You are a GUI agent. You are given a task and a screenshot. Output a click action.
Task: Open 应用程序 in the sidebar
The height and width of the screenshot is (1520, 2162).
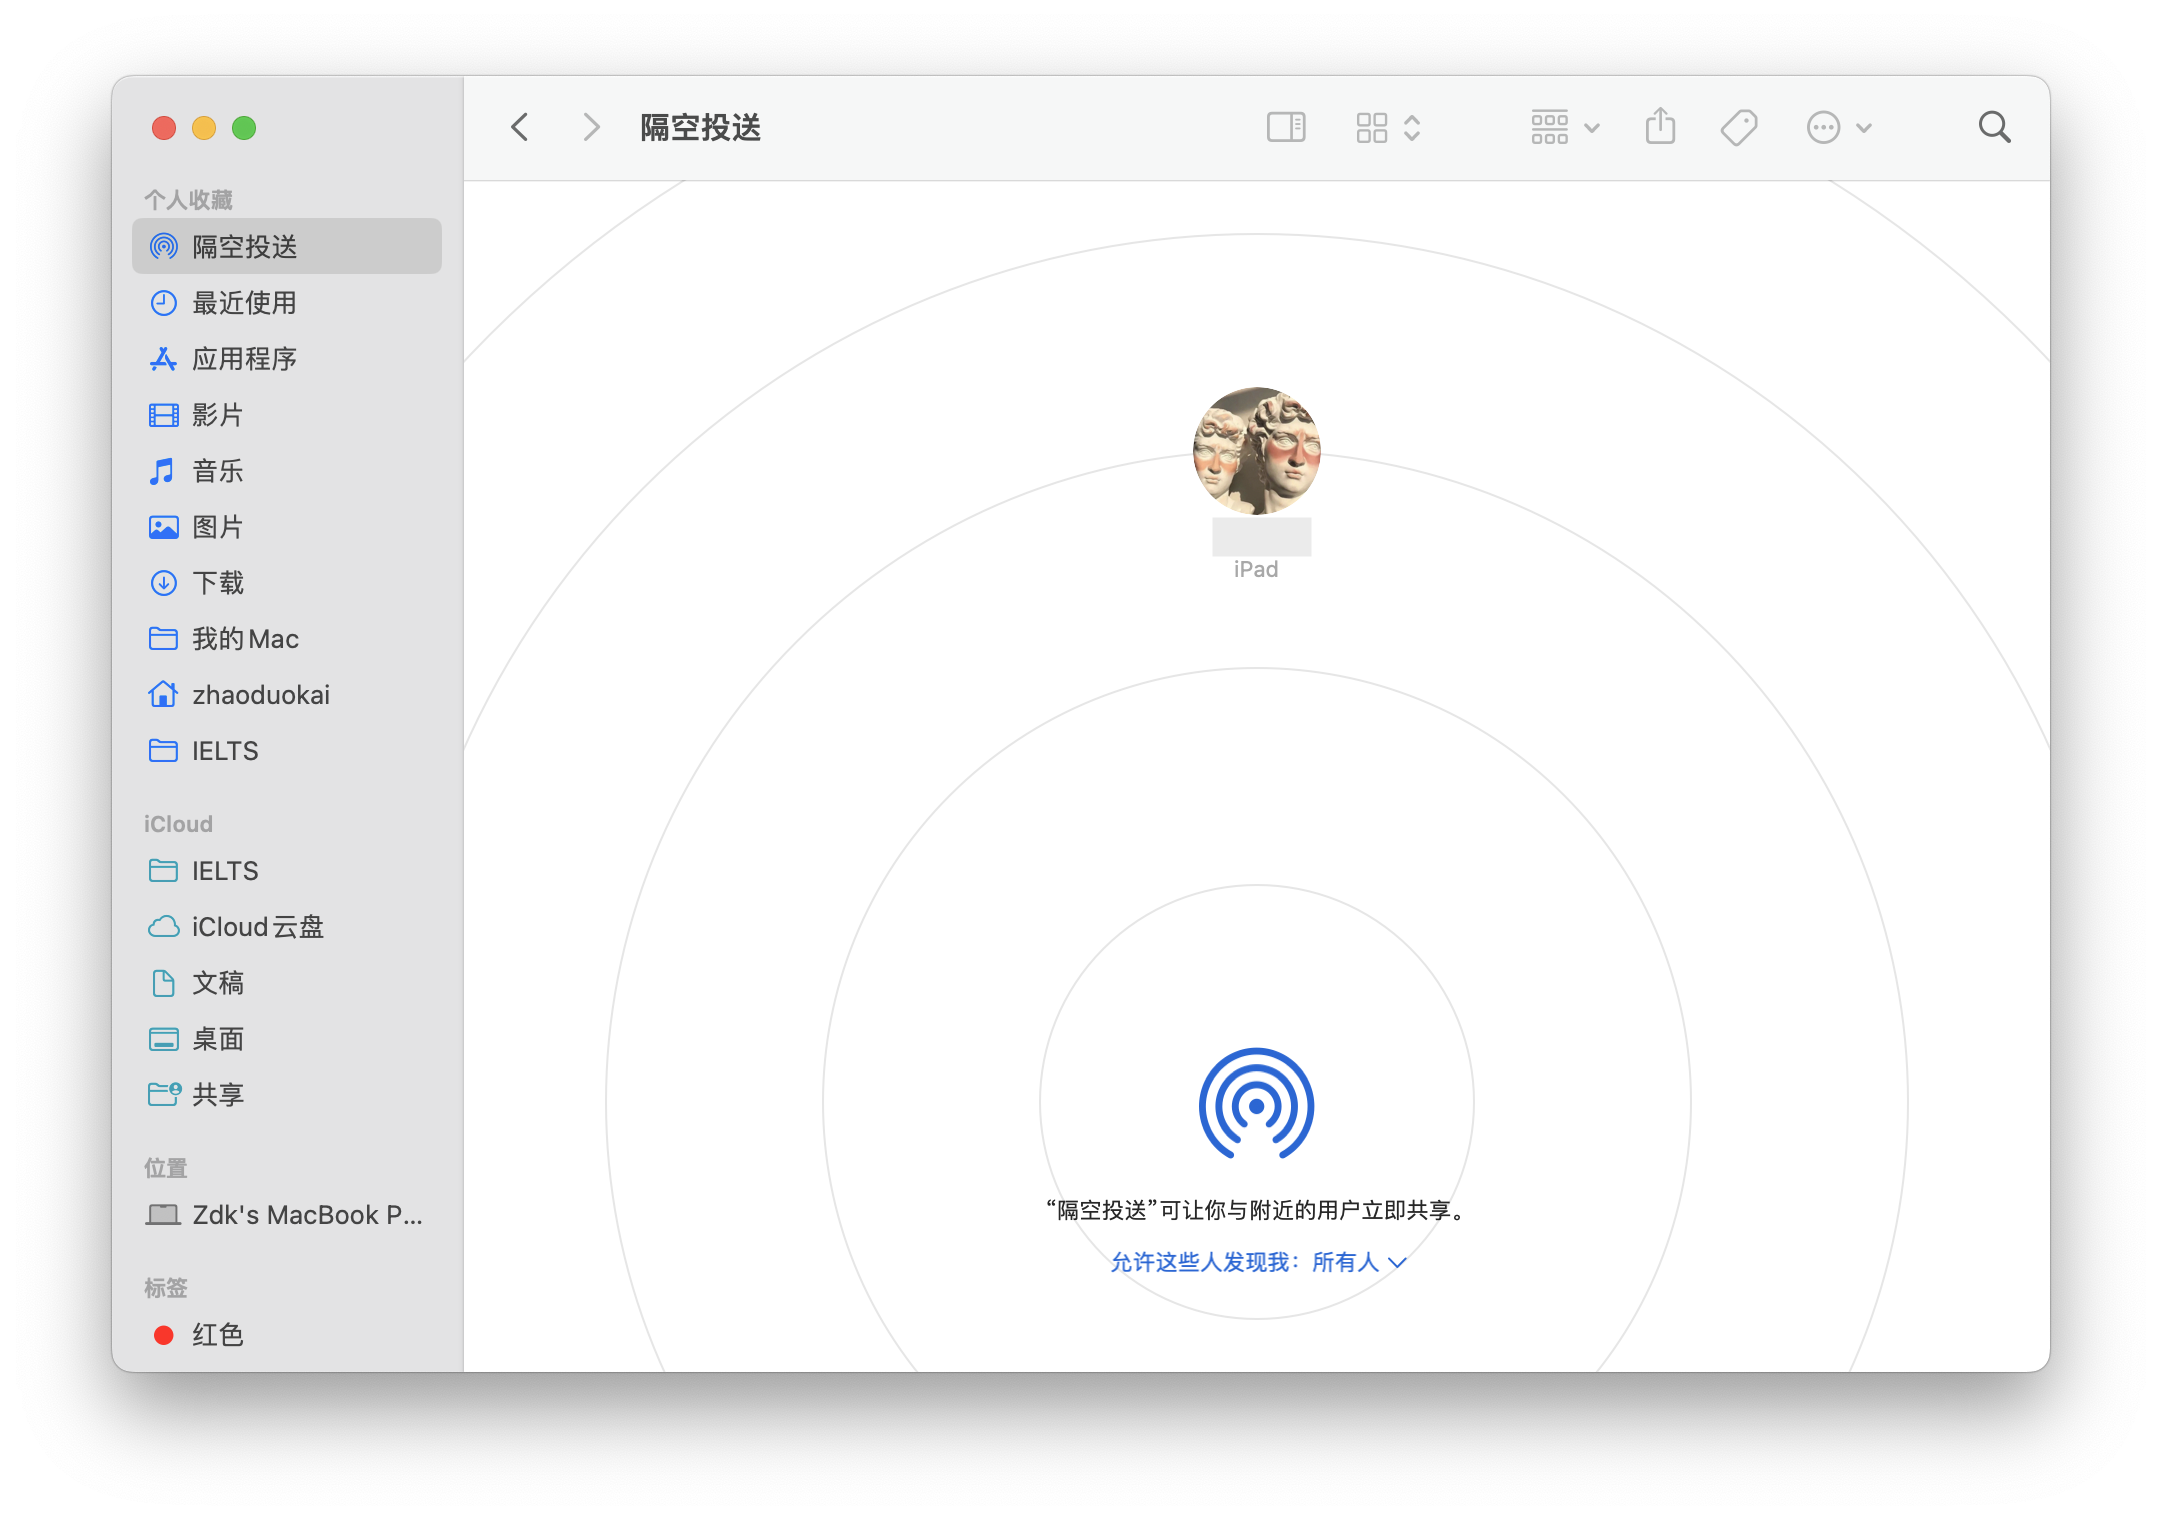[244, 359]
